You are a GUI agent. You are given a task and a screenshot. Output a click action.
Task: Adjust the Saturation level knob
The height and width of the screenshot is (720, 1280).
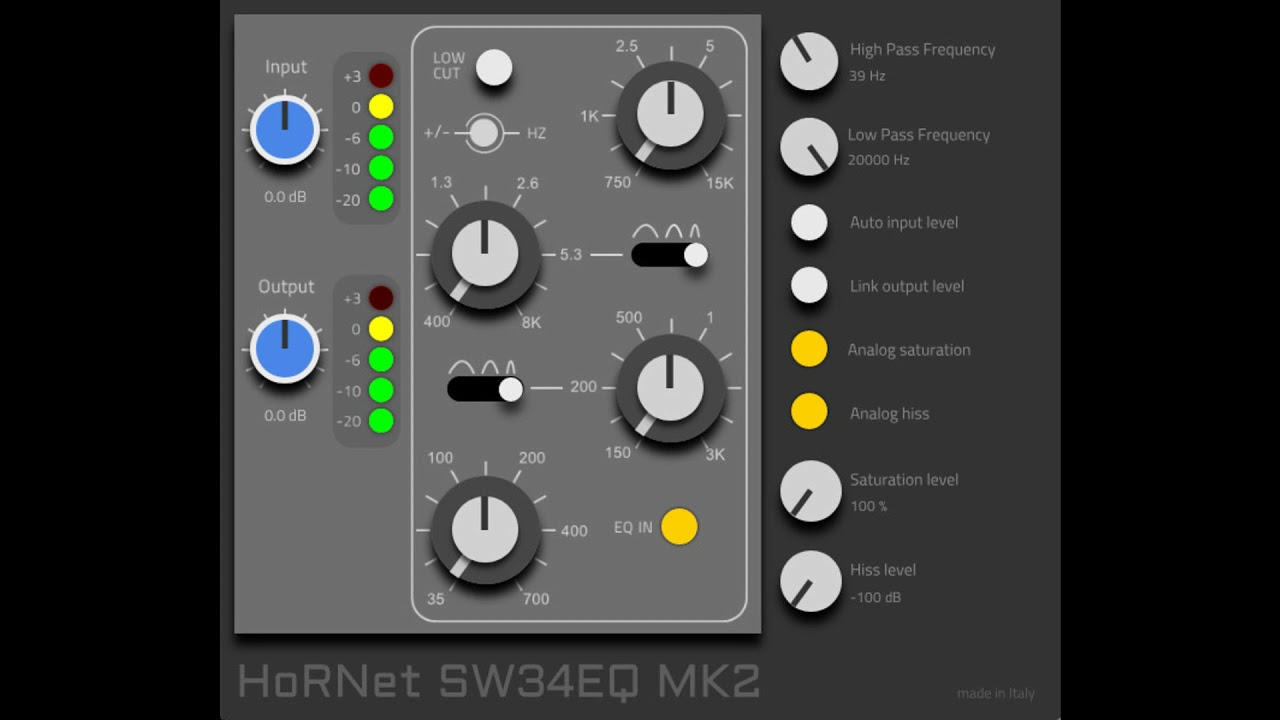click(x=809, y=491)
